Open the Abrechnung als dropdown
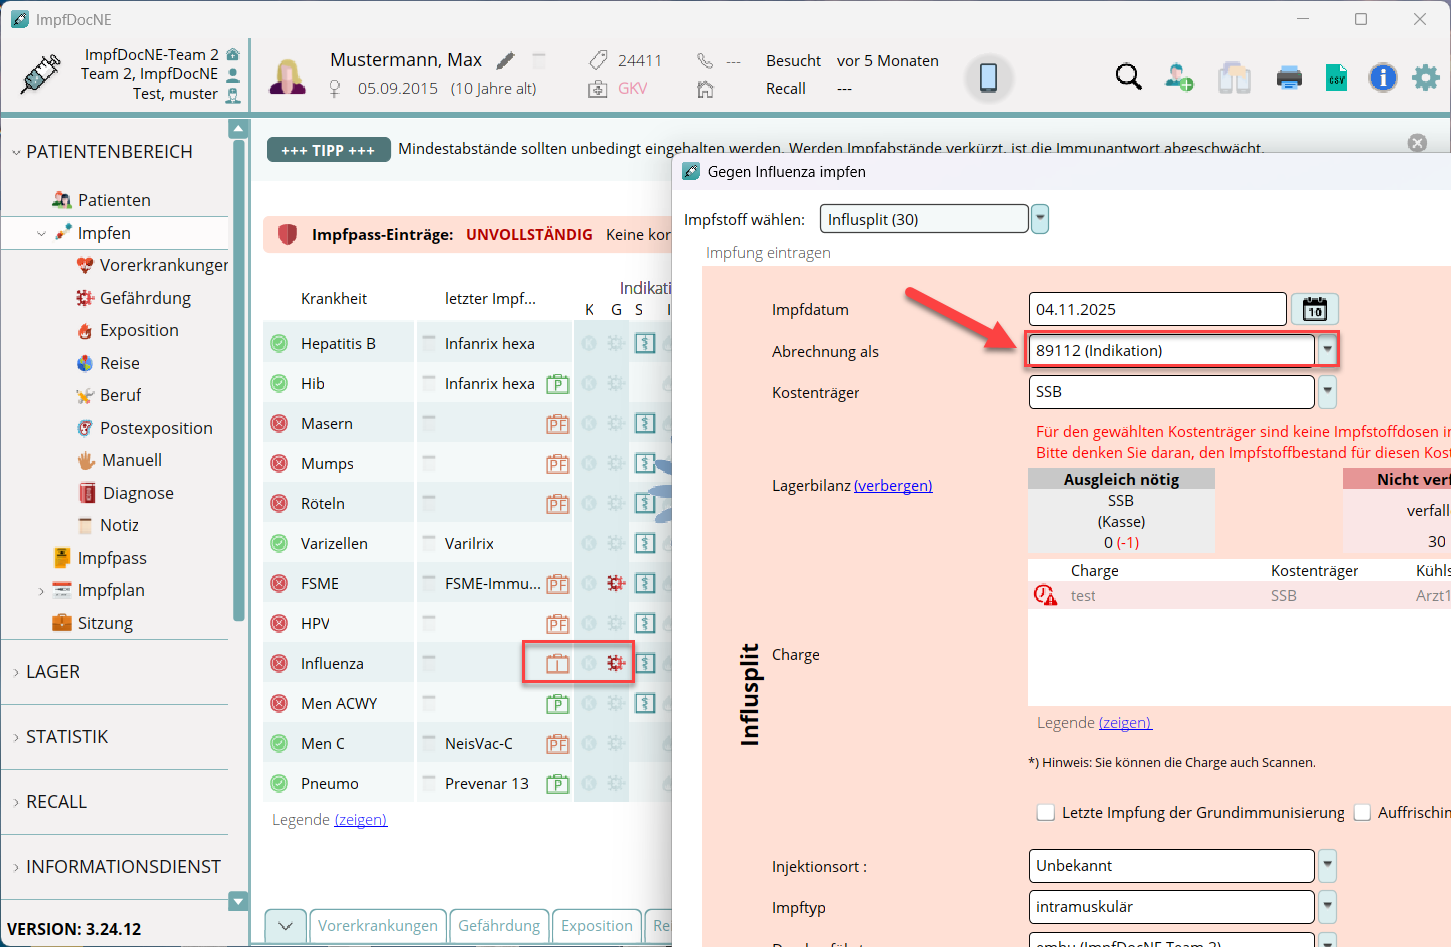The width and height of the screenshot is (1451, 947). (1327, 350)
